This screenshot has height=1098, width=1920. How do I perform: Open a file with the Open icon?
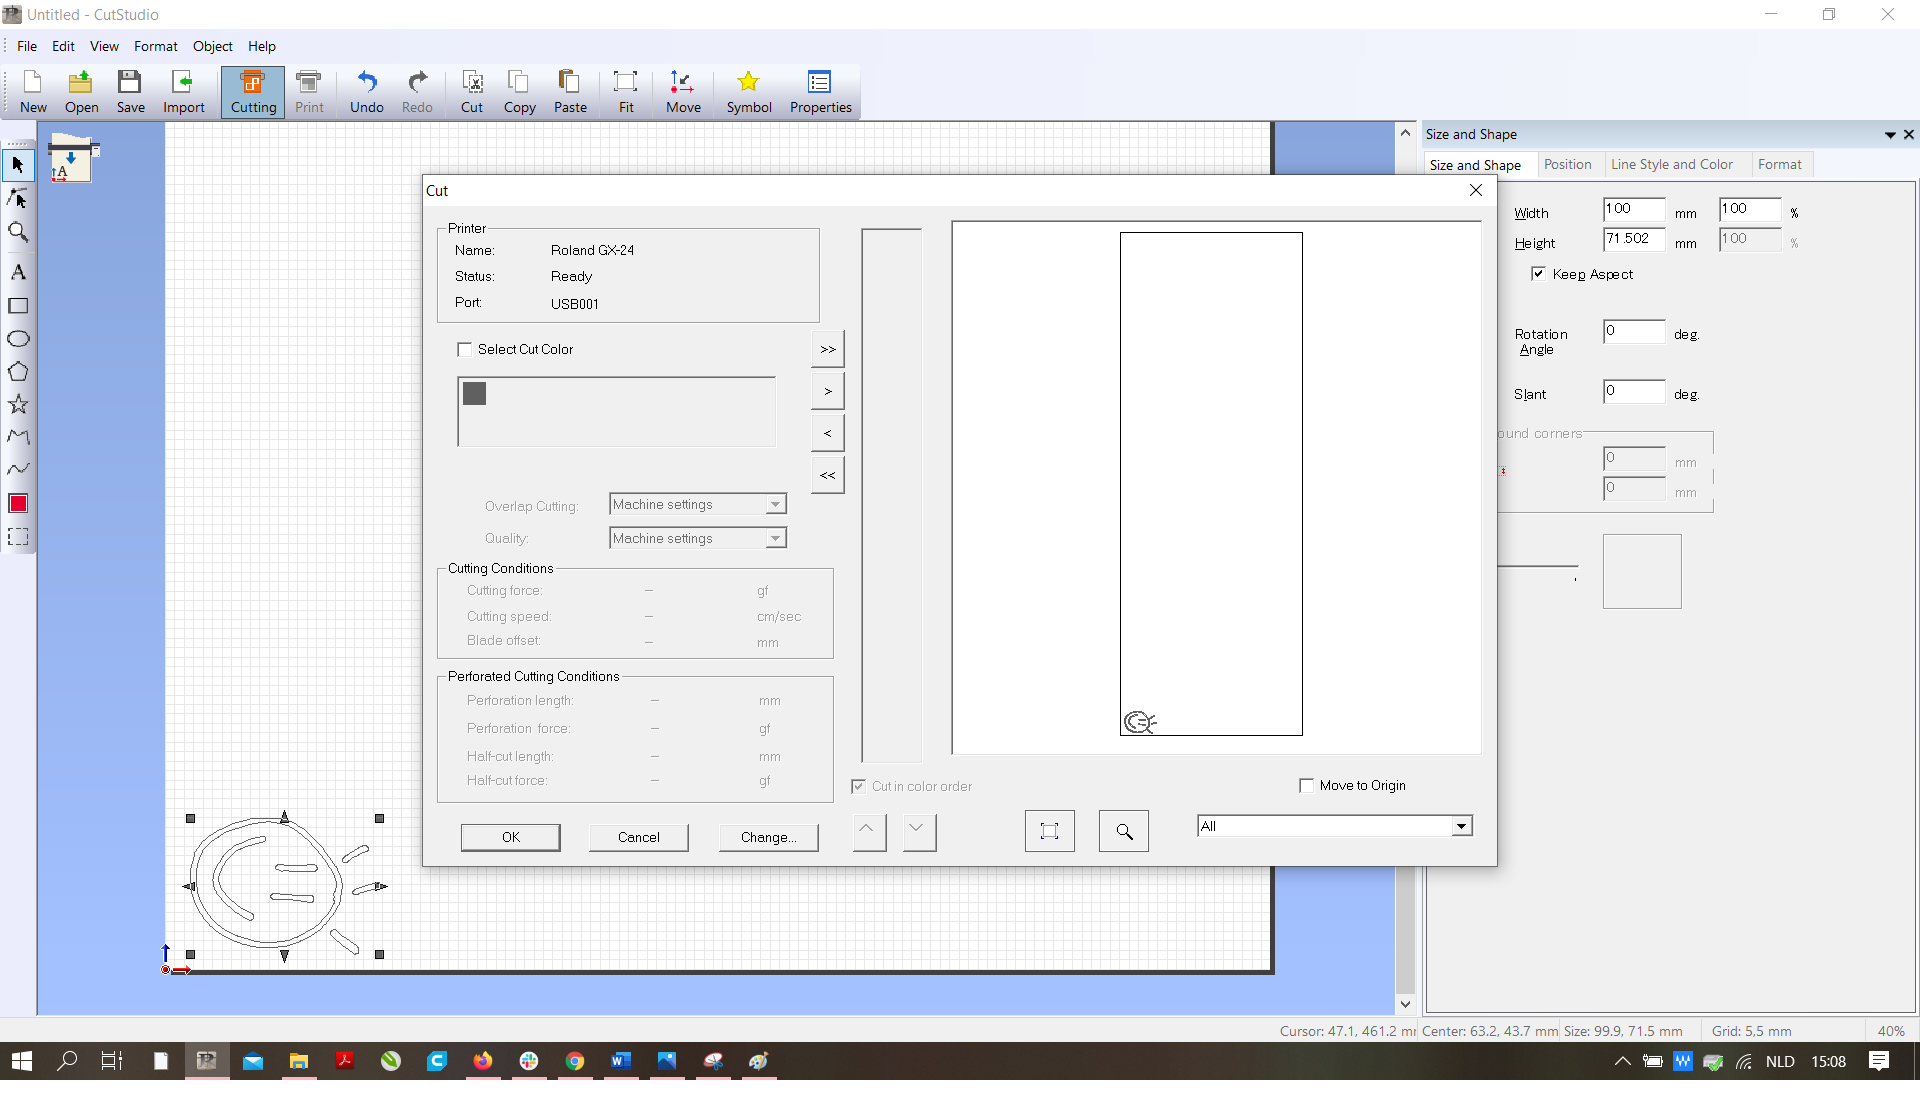point(81,92)
